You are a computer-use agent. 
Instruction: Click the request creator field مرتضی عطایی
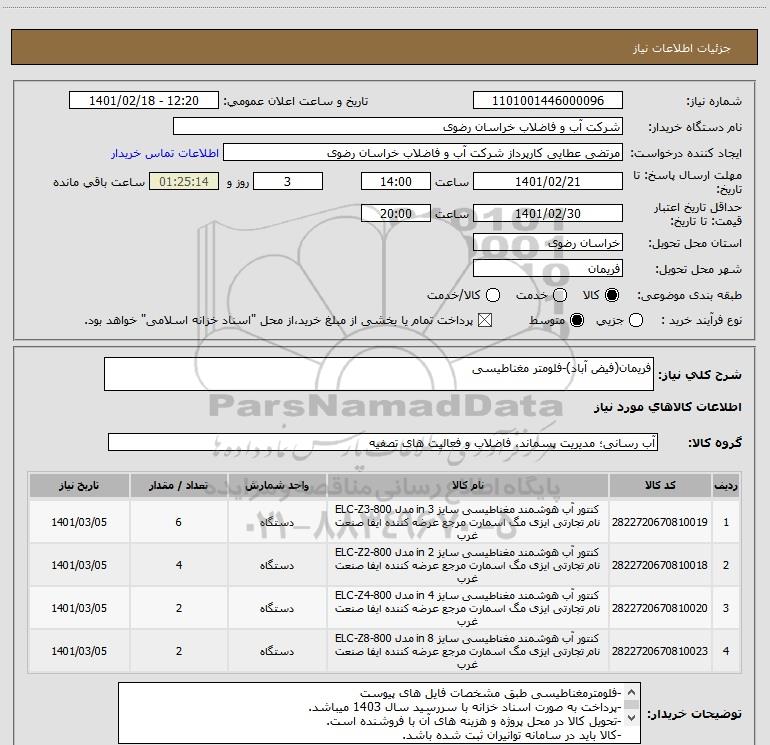pos(423,153)
